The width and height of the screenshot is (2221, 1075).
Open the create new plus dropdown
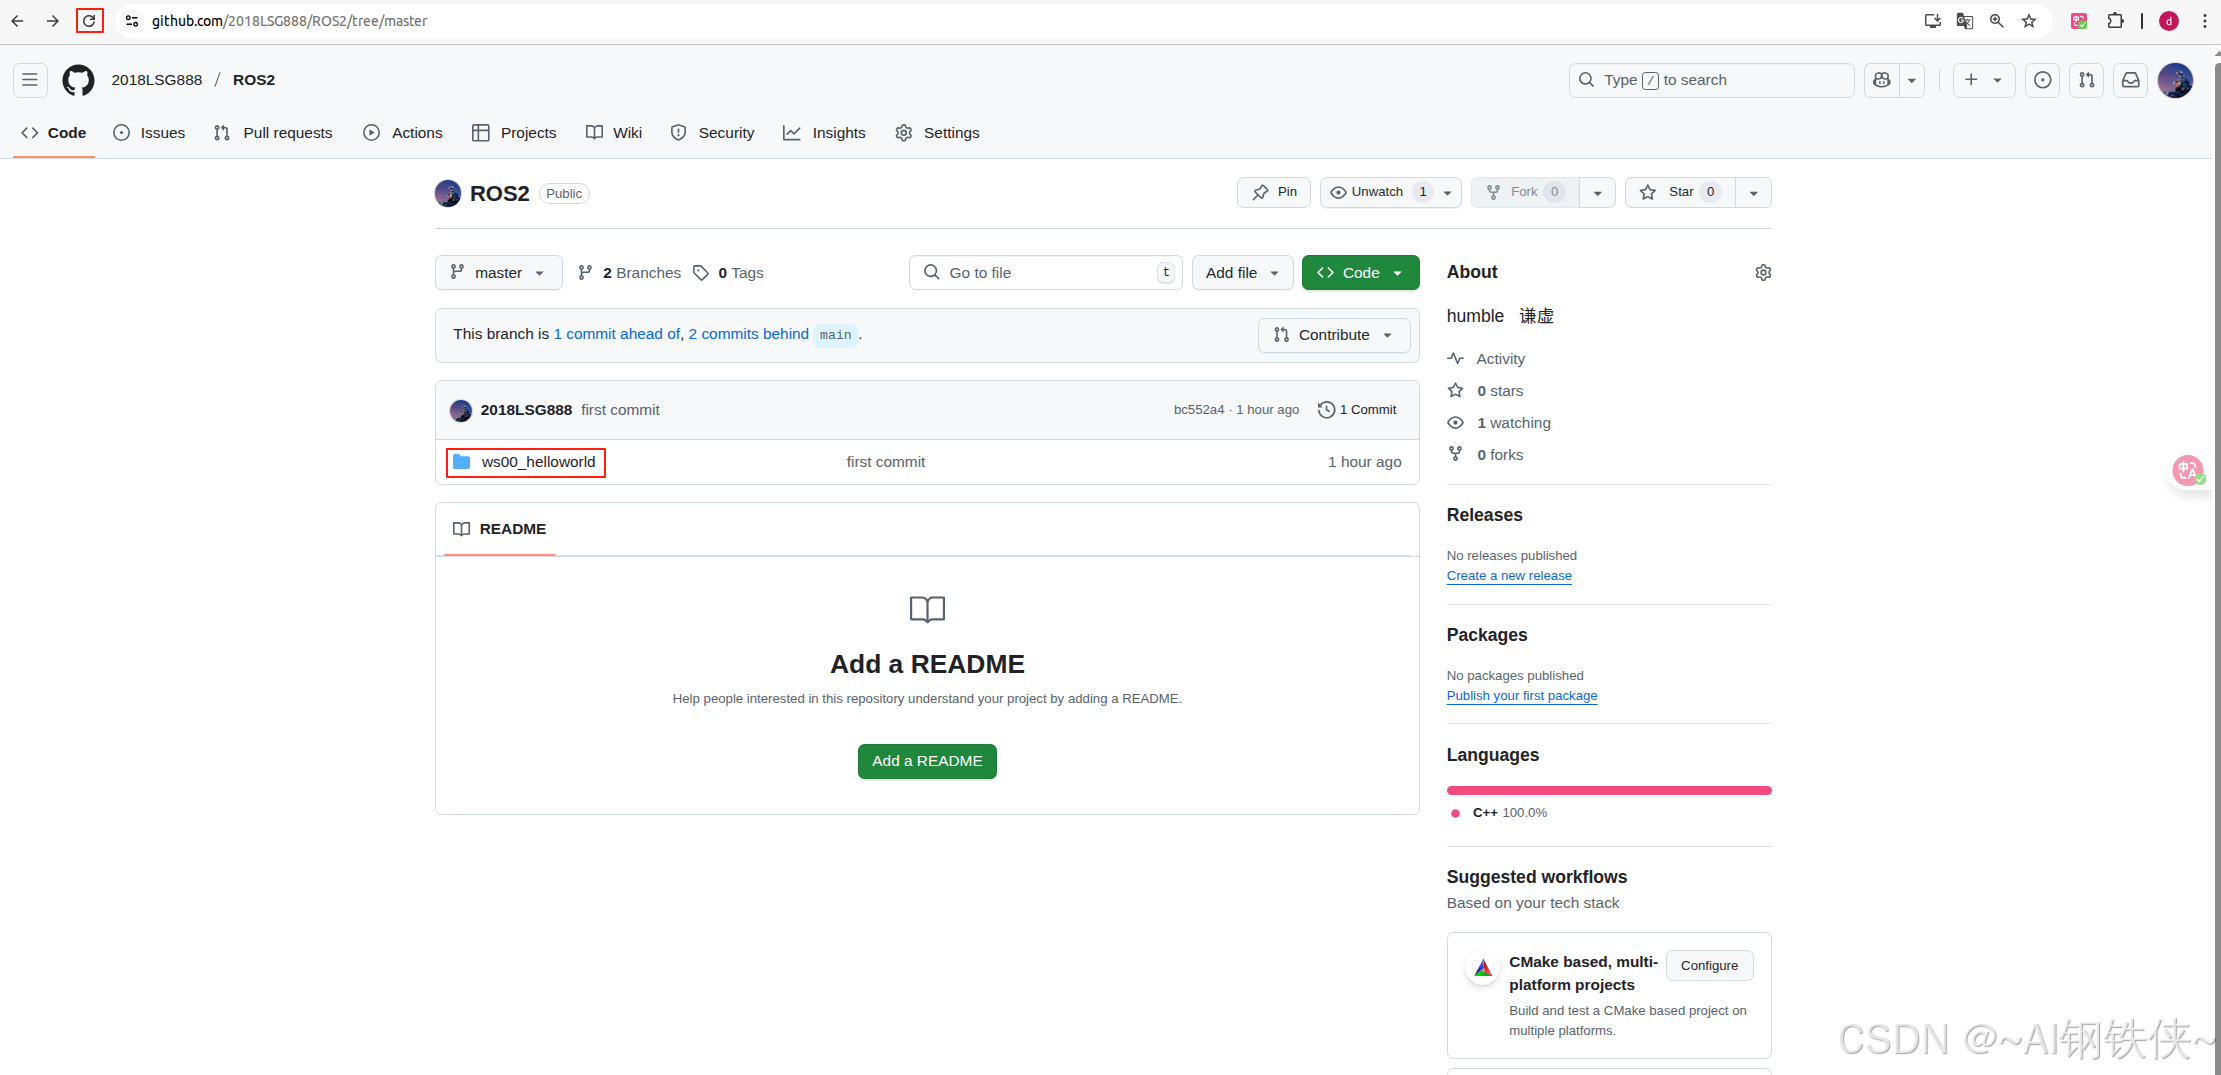1983,80
